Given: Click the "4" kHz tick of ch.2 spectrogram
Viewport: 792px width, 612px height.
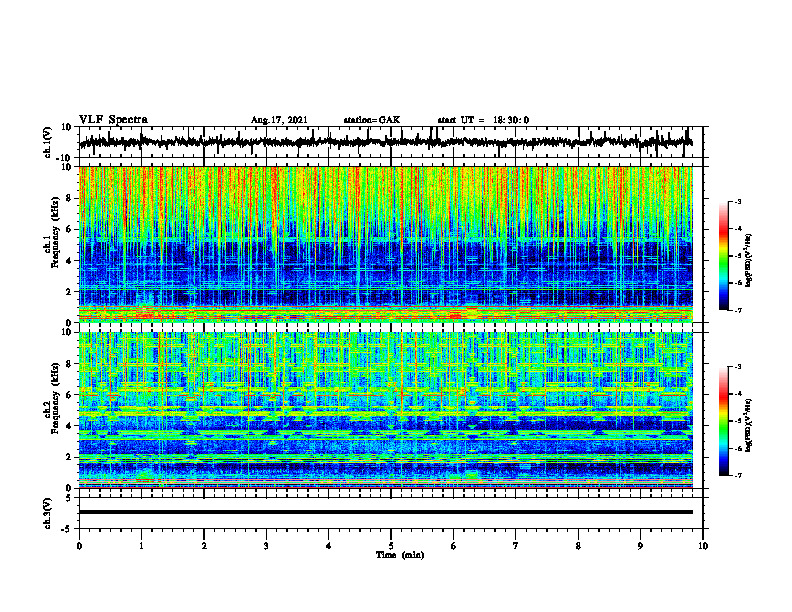Looking at the screenshot, I should pyautogui.click(x=70, y=426).
